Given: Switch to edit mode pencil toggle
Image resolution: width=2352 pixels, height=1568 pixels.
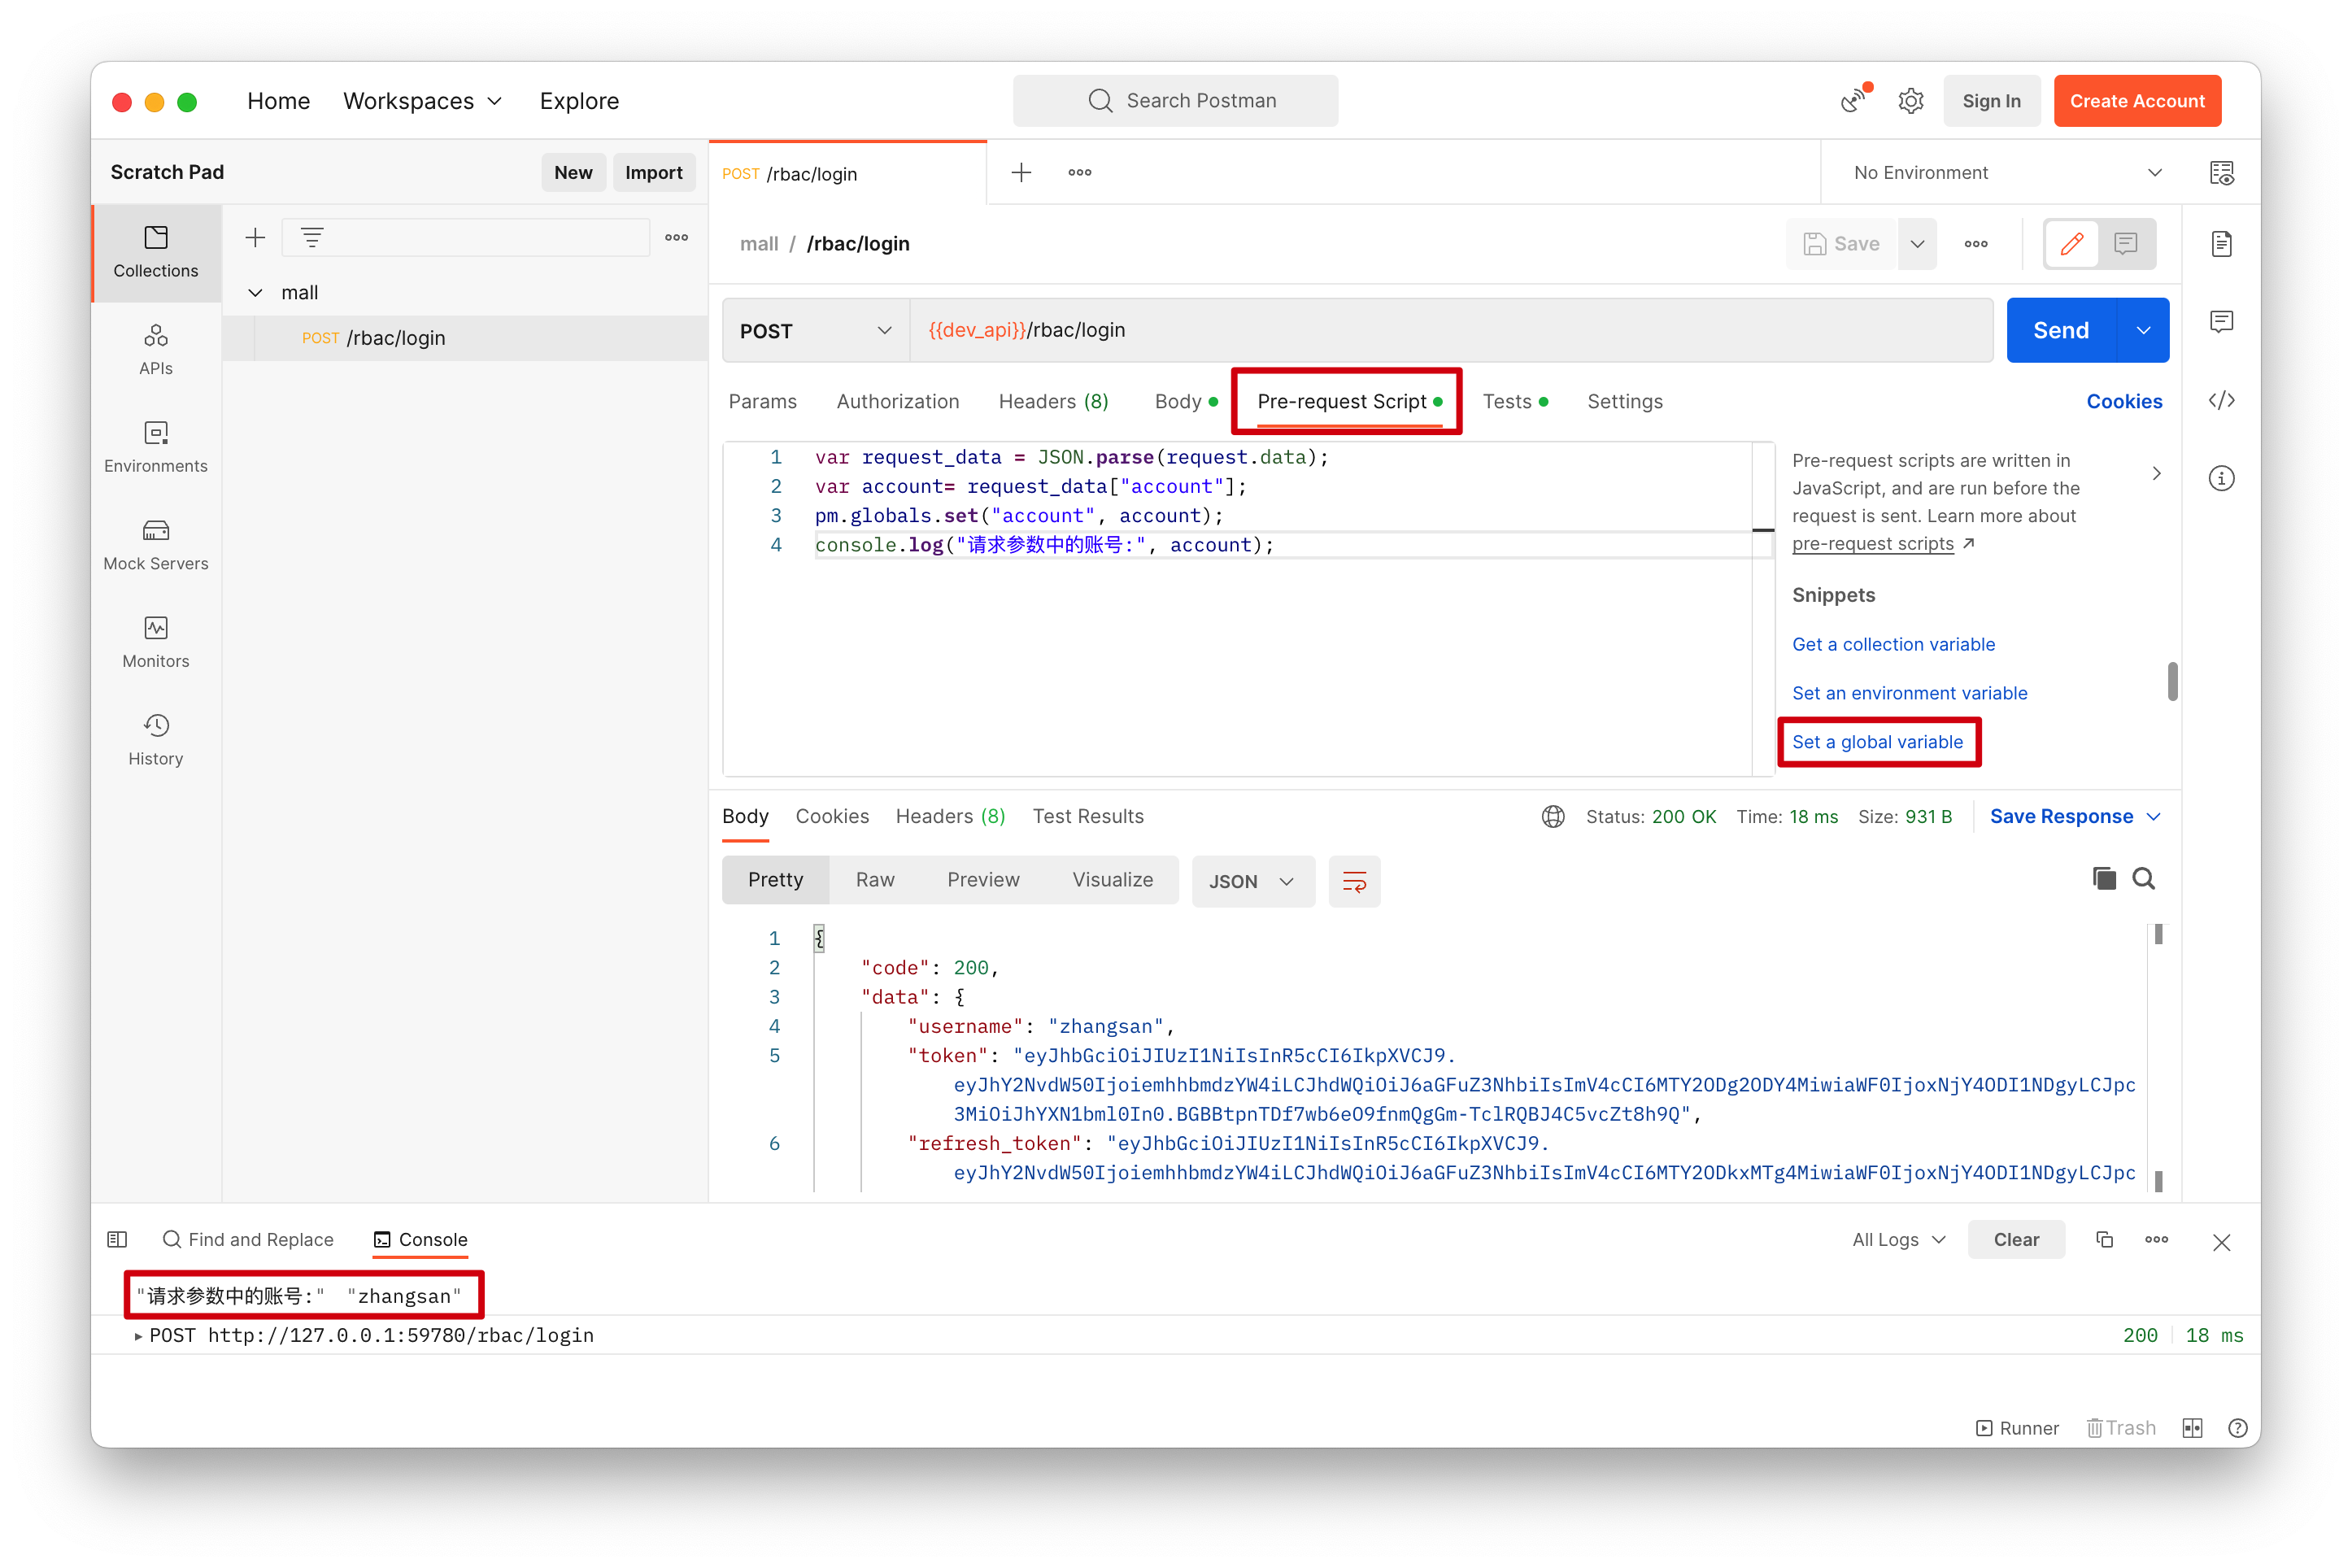Looking at the screenshot, I should pos(2072,243).
